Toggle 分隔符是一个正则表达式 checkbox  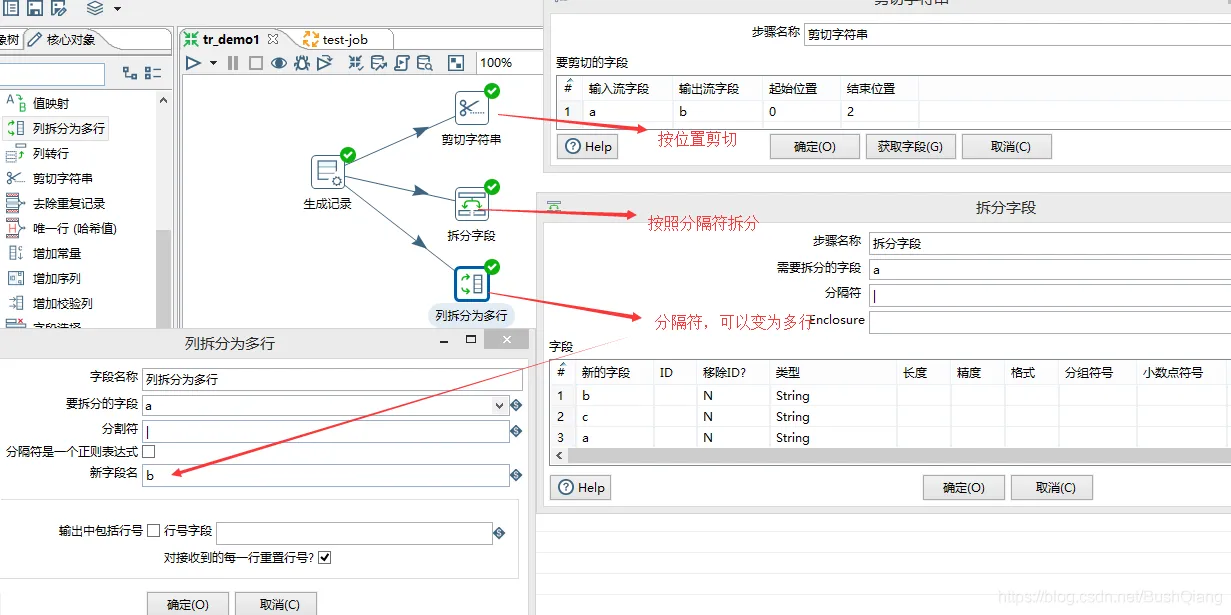[149, 452]
